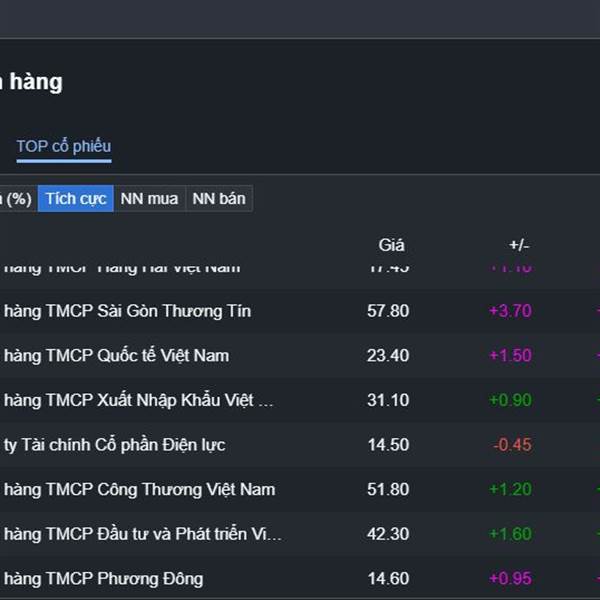This screenshot has height=600, width=600.
Task: Click change value +0.90
Action: point(510,400)
